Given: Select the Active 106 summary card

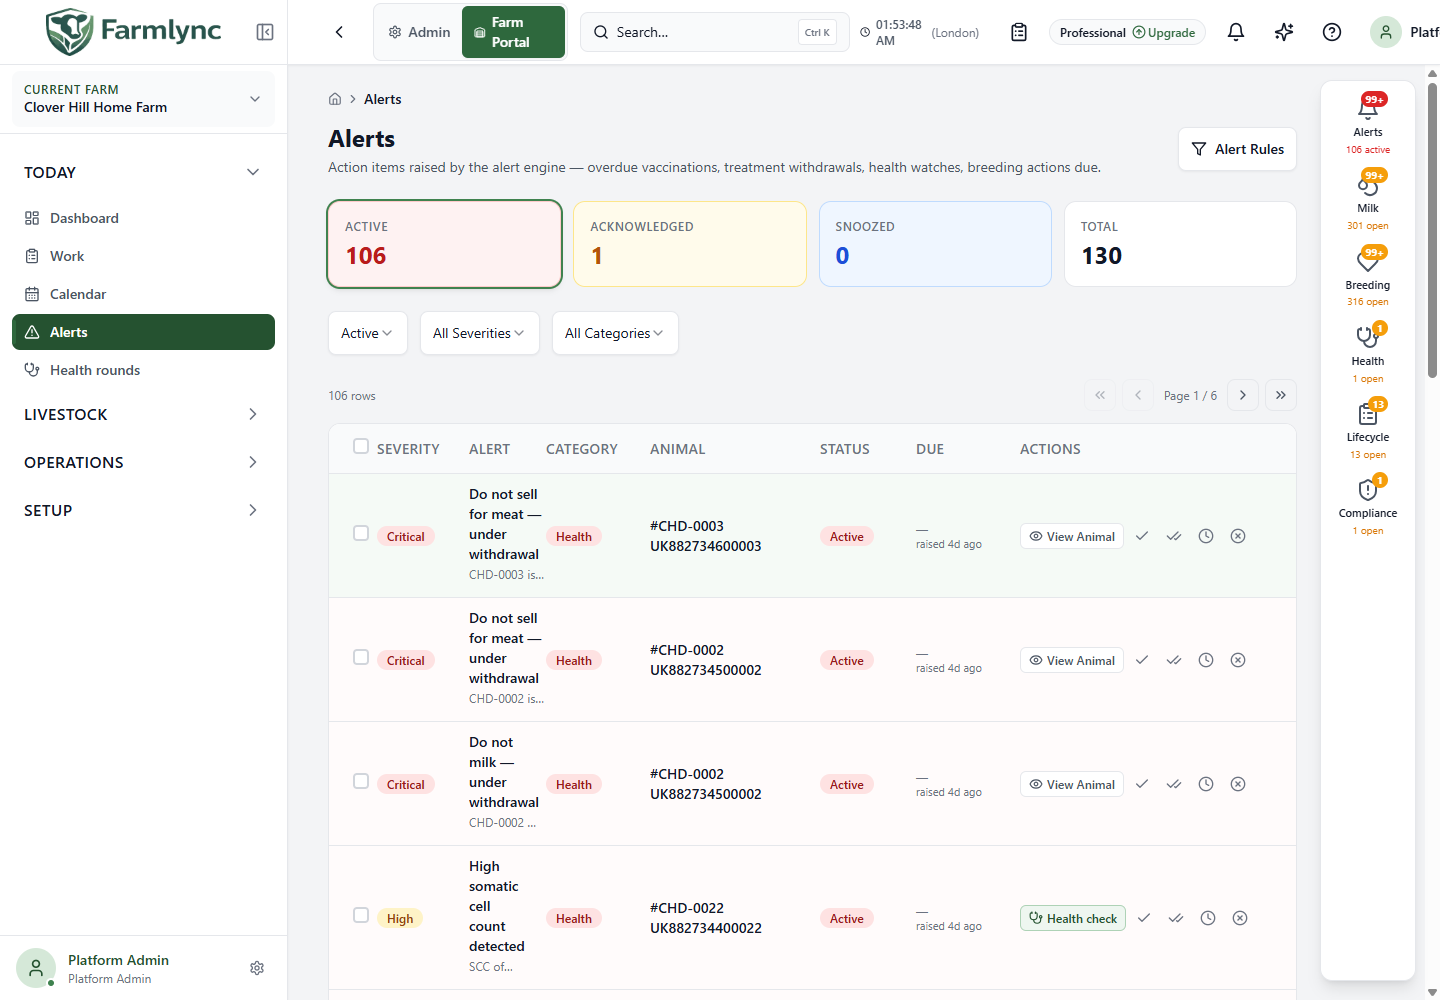Looking at the screenshot, I should point(444,244).
